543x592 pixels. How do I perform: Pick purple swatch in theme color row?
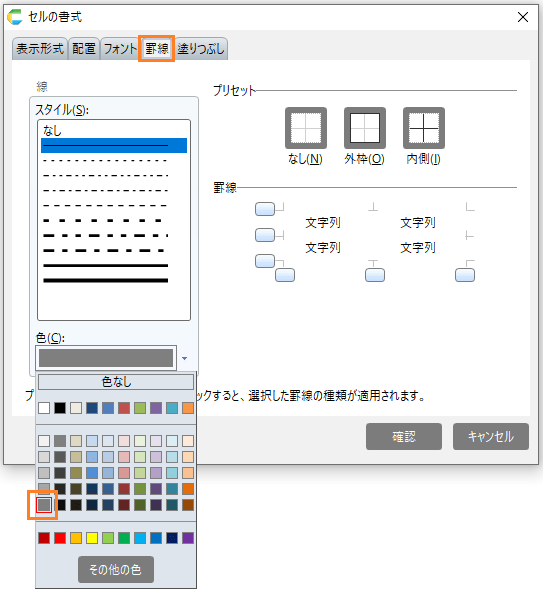pos(156,408)
